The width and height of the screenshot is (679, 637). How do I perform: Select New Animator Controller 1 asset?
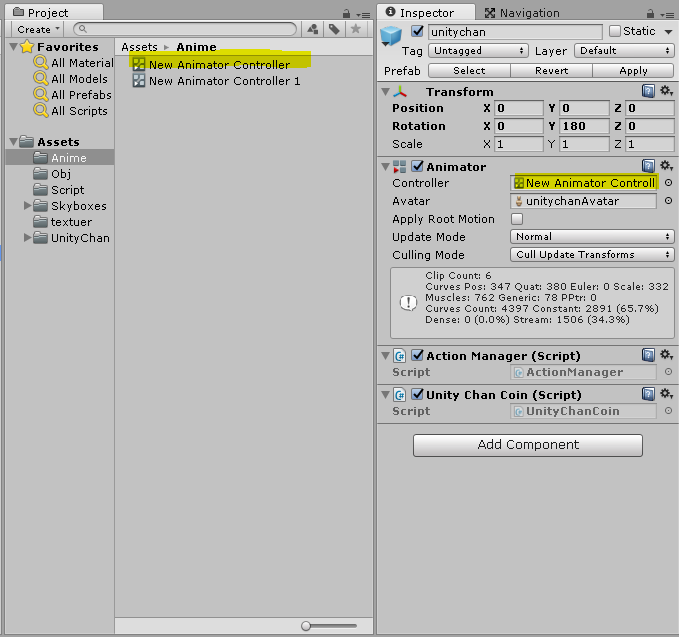(217, 81)
